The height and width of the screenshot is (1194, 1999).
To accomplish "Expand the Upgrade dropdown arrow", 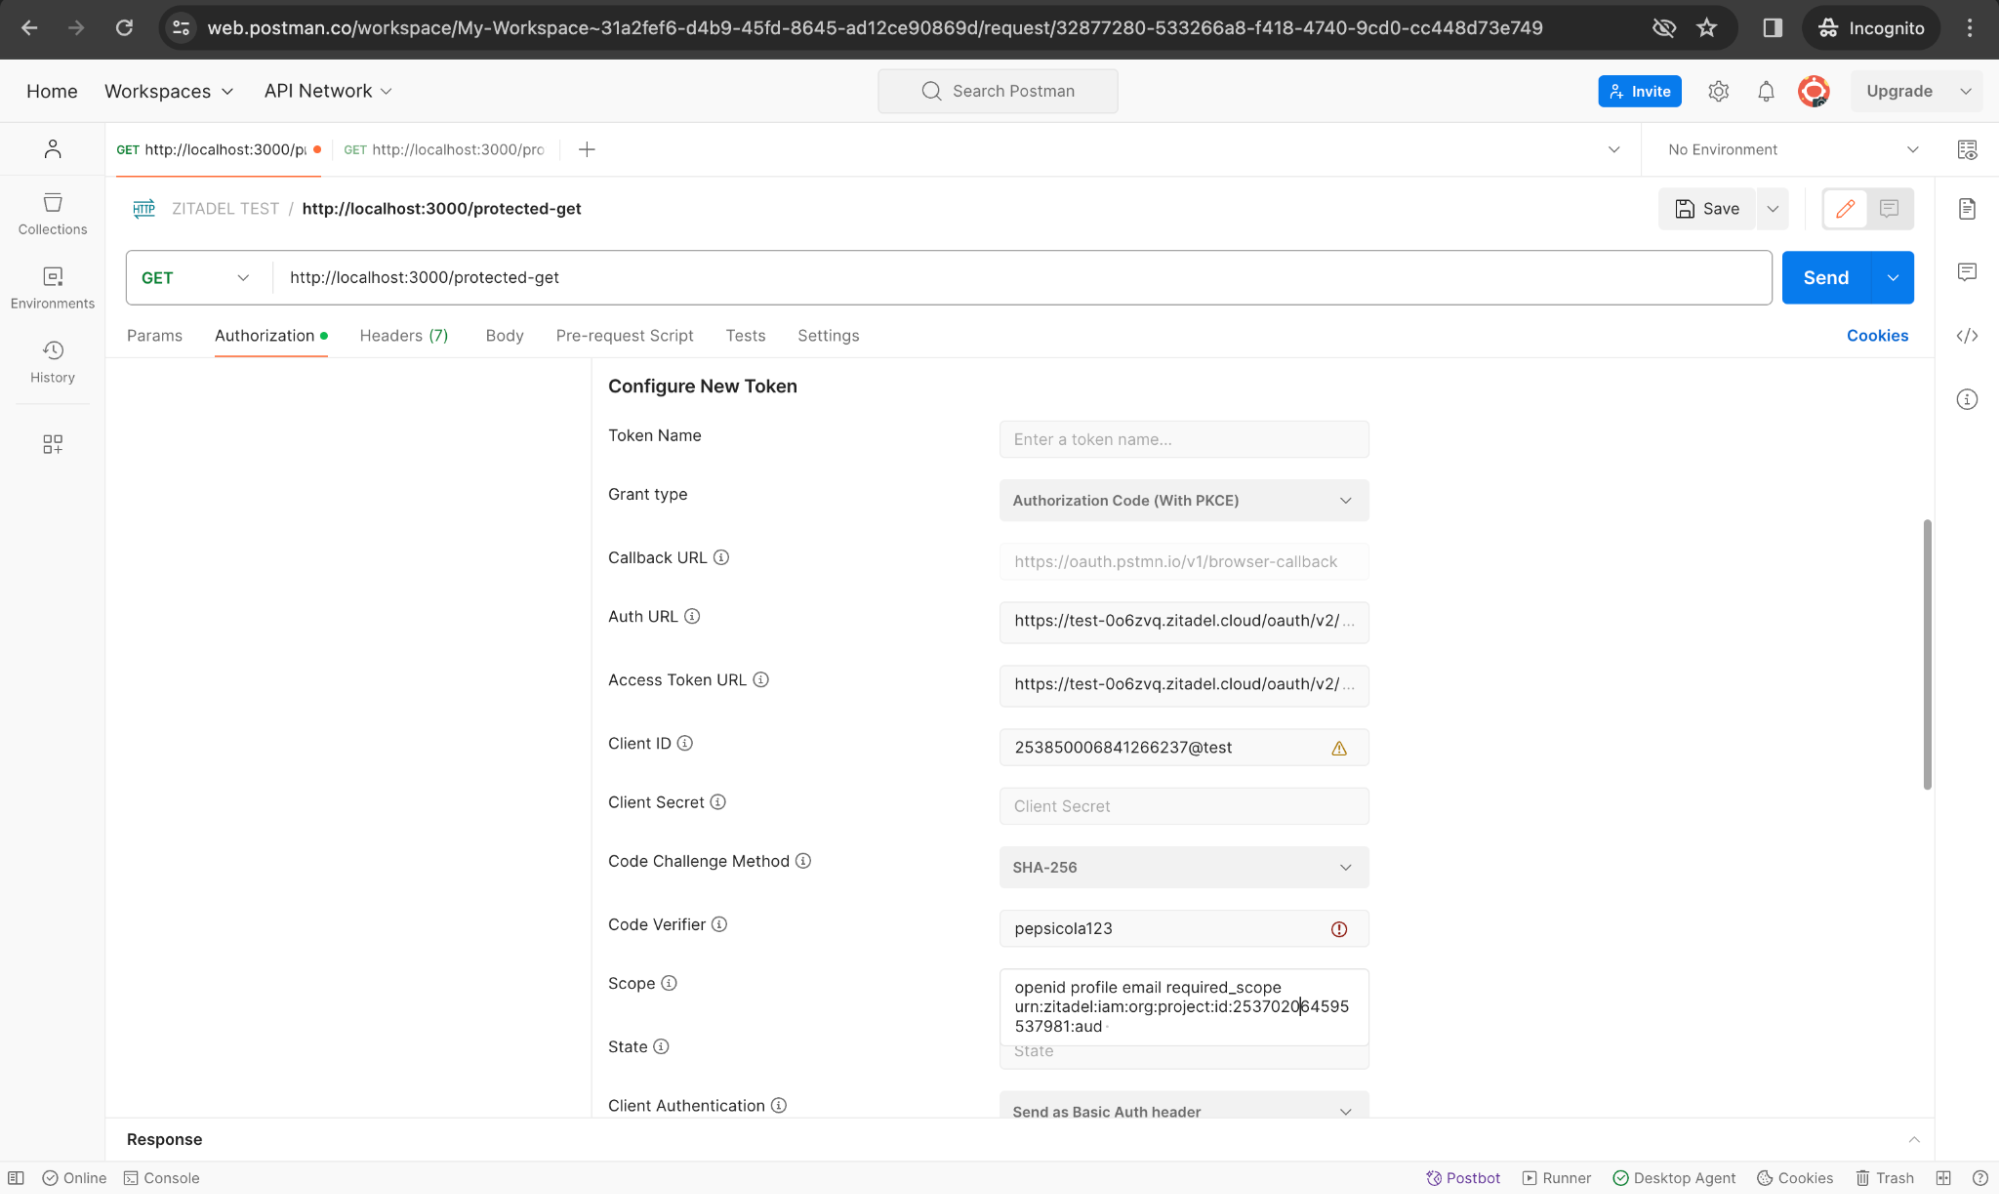I will point(1965,91).
